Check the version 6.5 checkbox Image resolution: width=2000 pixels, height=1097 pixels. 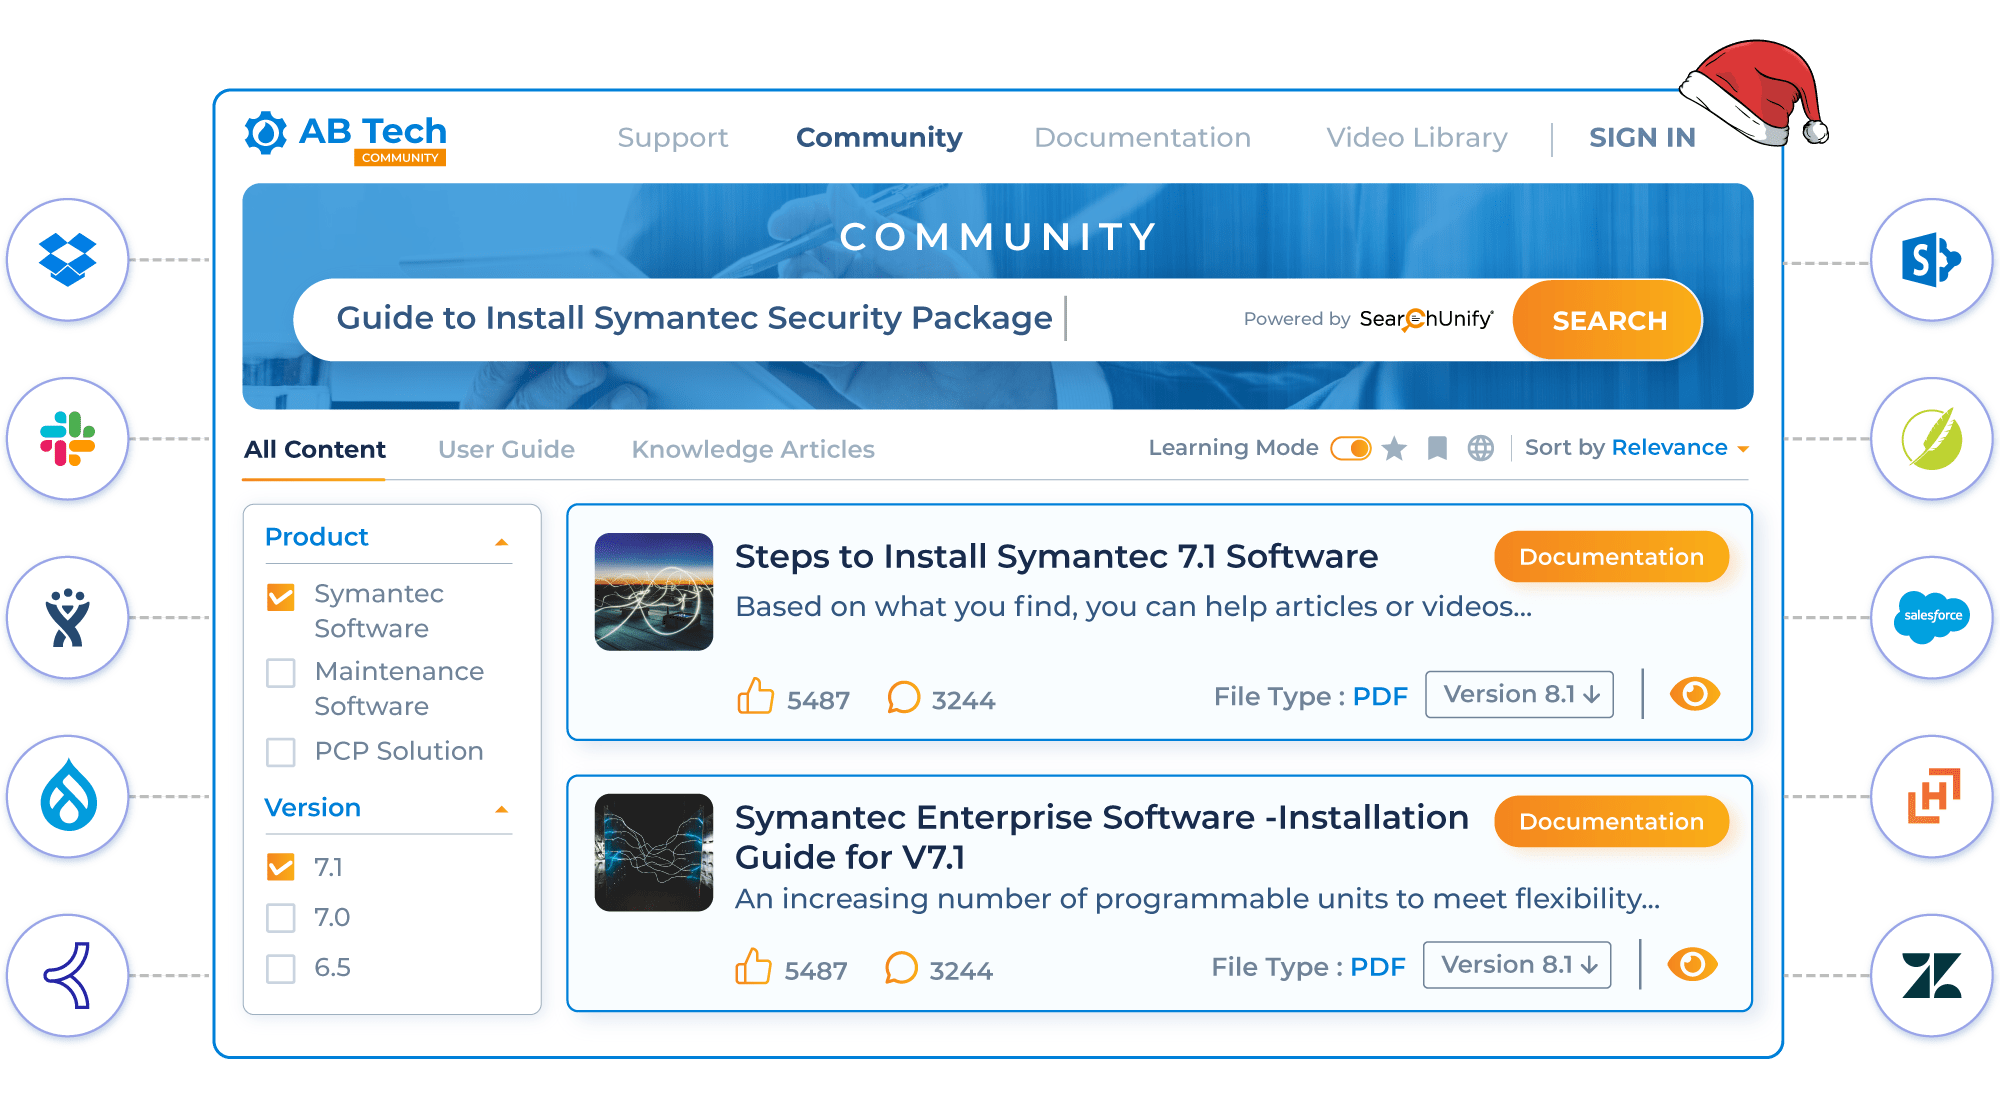[x=281, y=969]
